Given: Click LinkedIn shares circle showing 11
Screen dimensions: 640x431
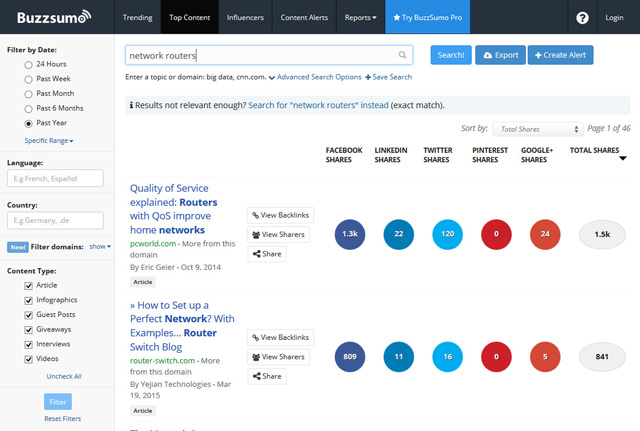Looking at the screenshot, I should tap(399, 356).
